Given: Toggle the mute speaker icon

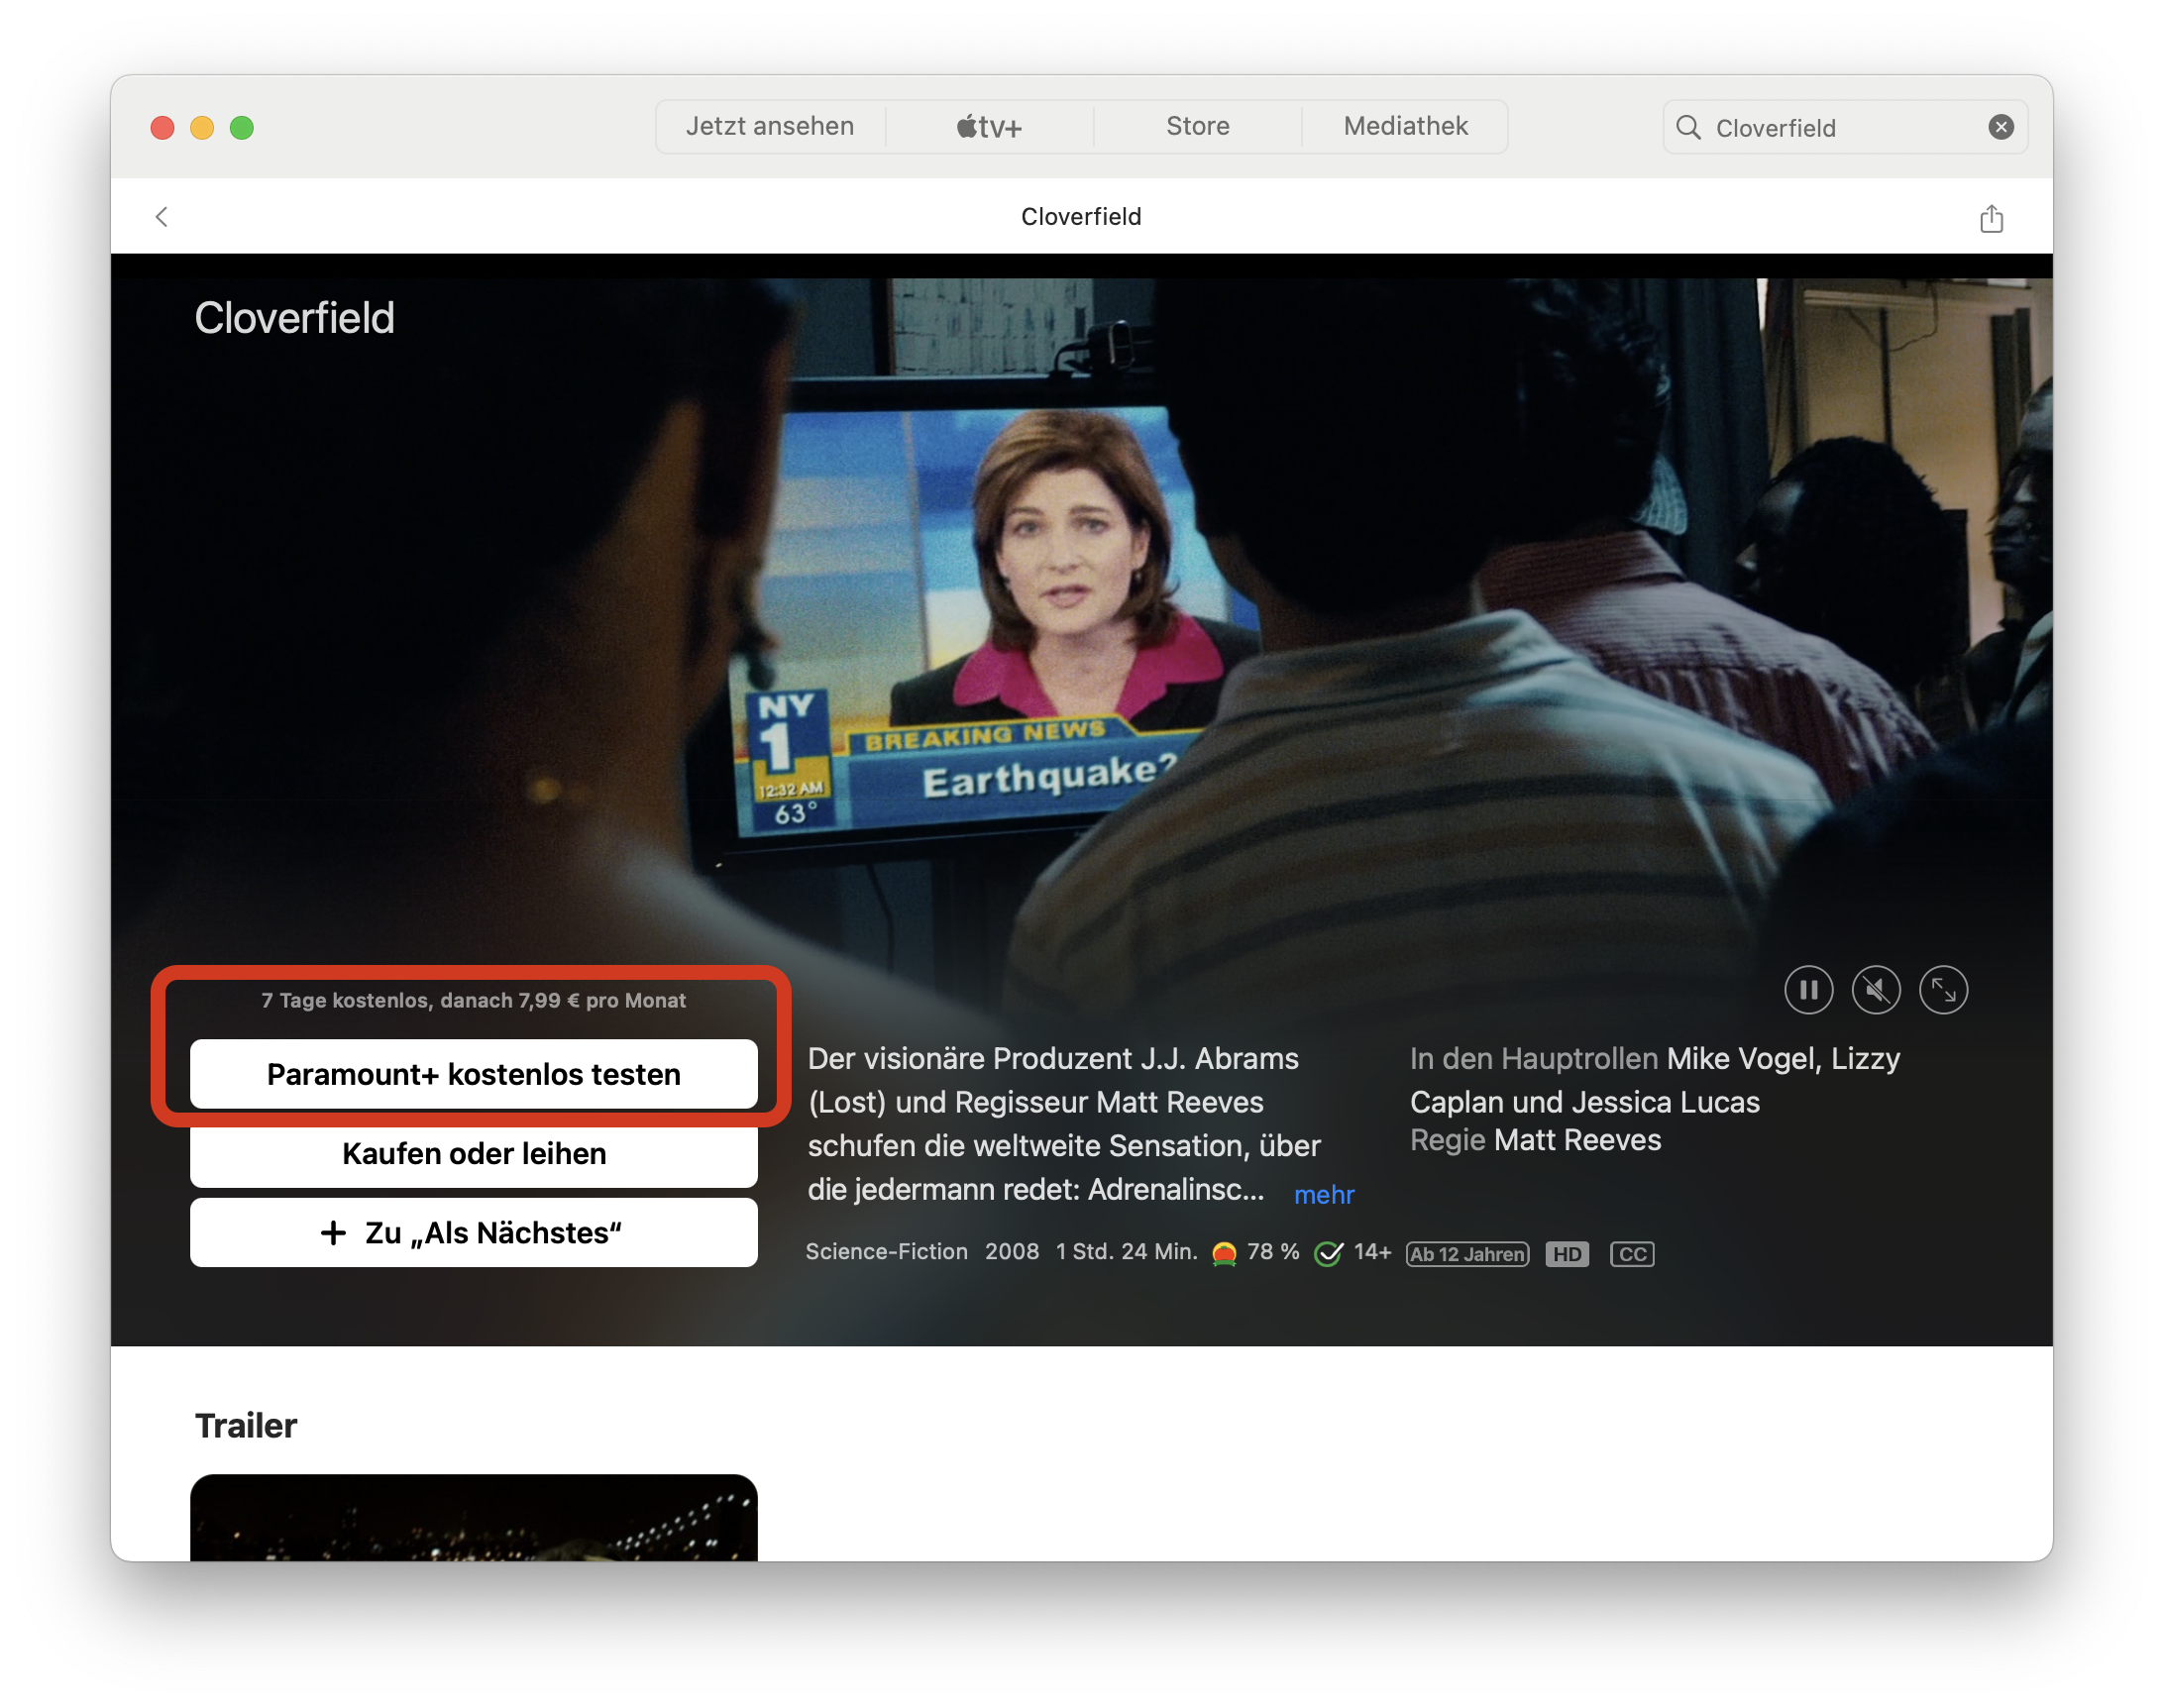Looking at the screenshot, I should click(1875, 990).
